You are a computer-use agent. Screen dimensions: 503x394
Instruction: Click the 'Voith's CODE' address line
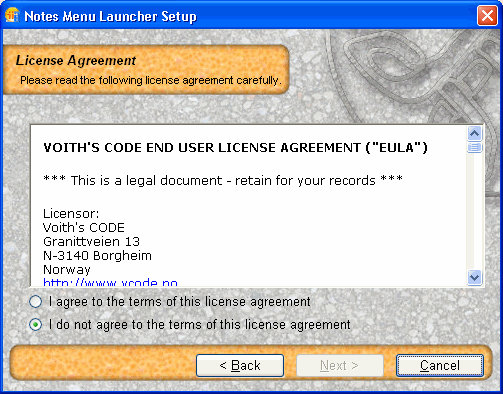[x=84, y=228]
